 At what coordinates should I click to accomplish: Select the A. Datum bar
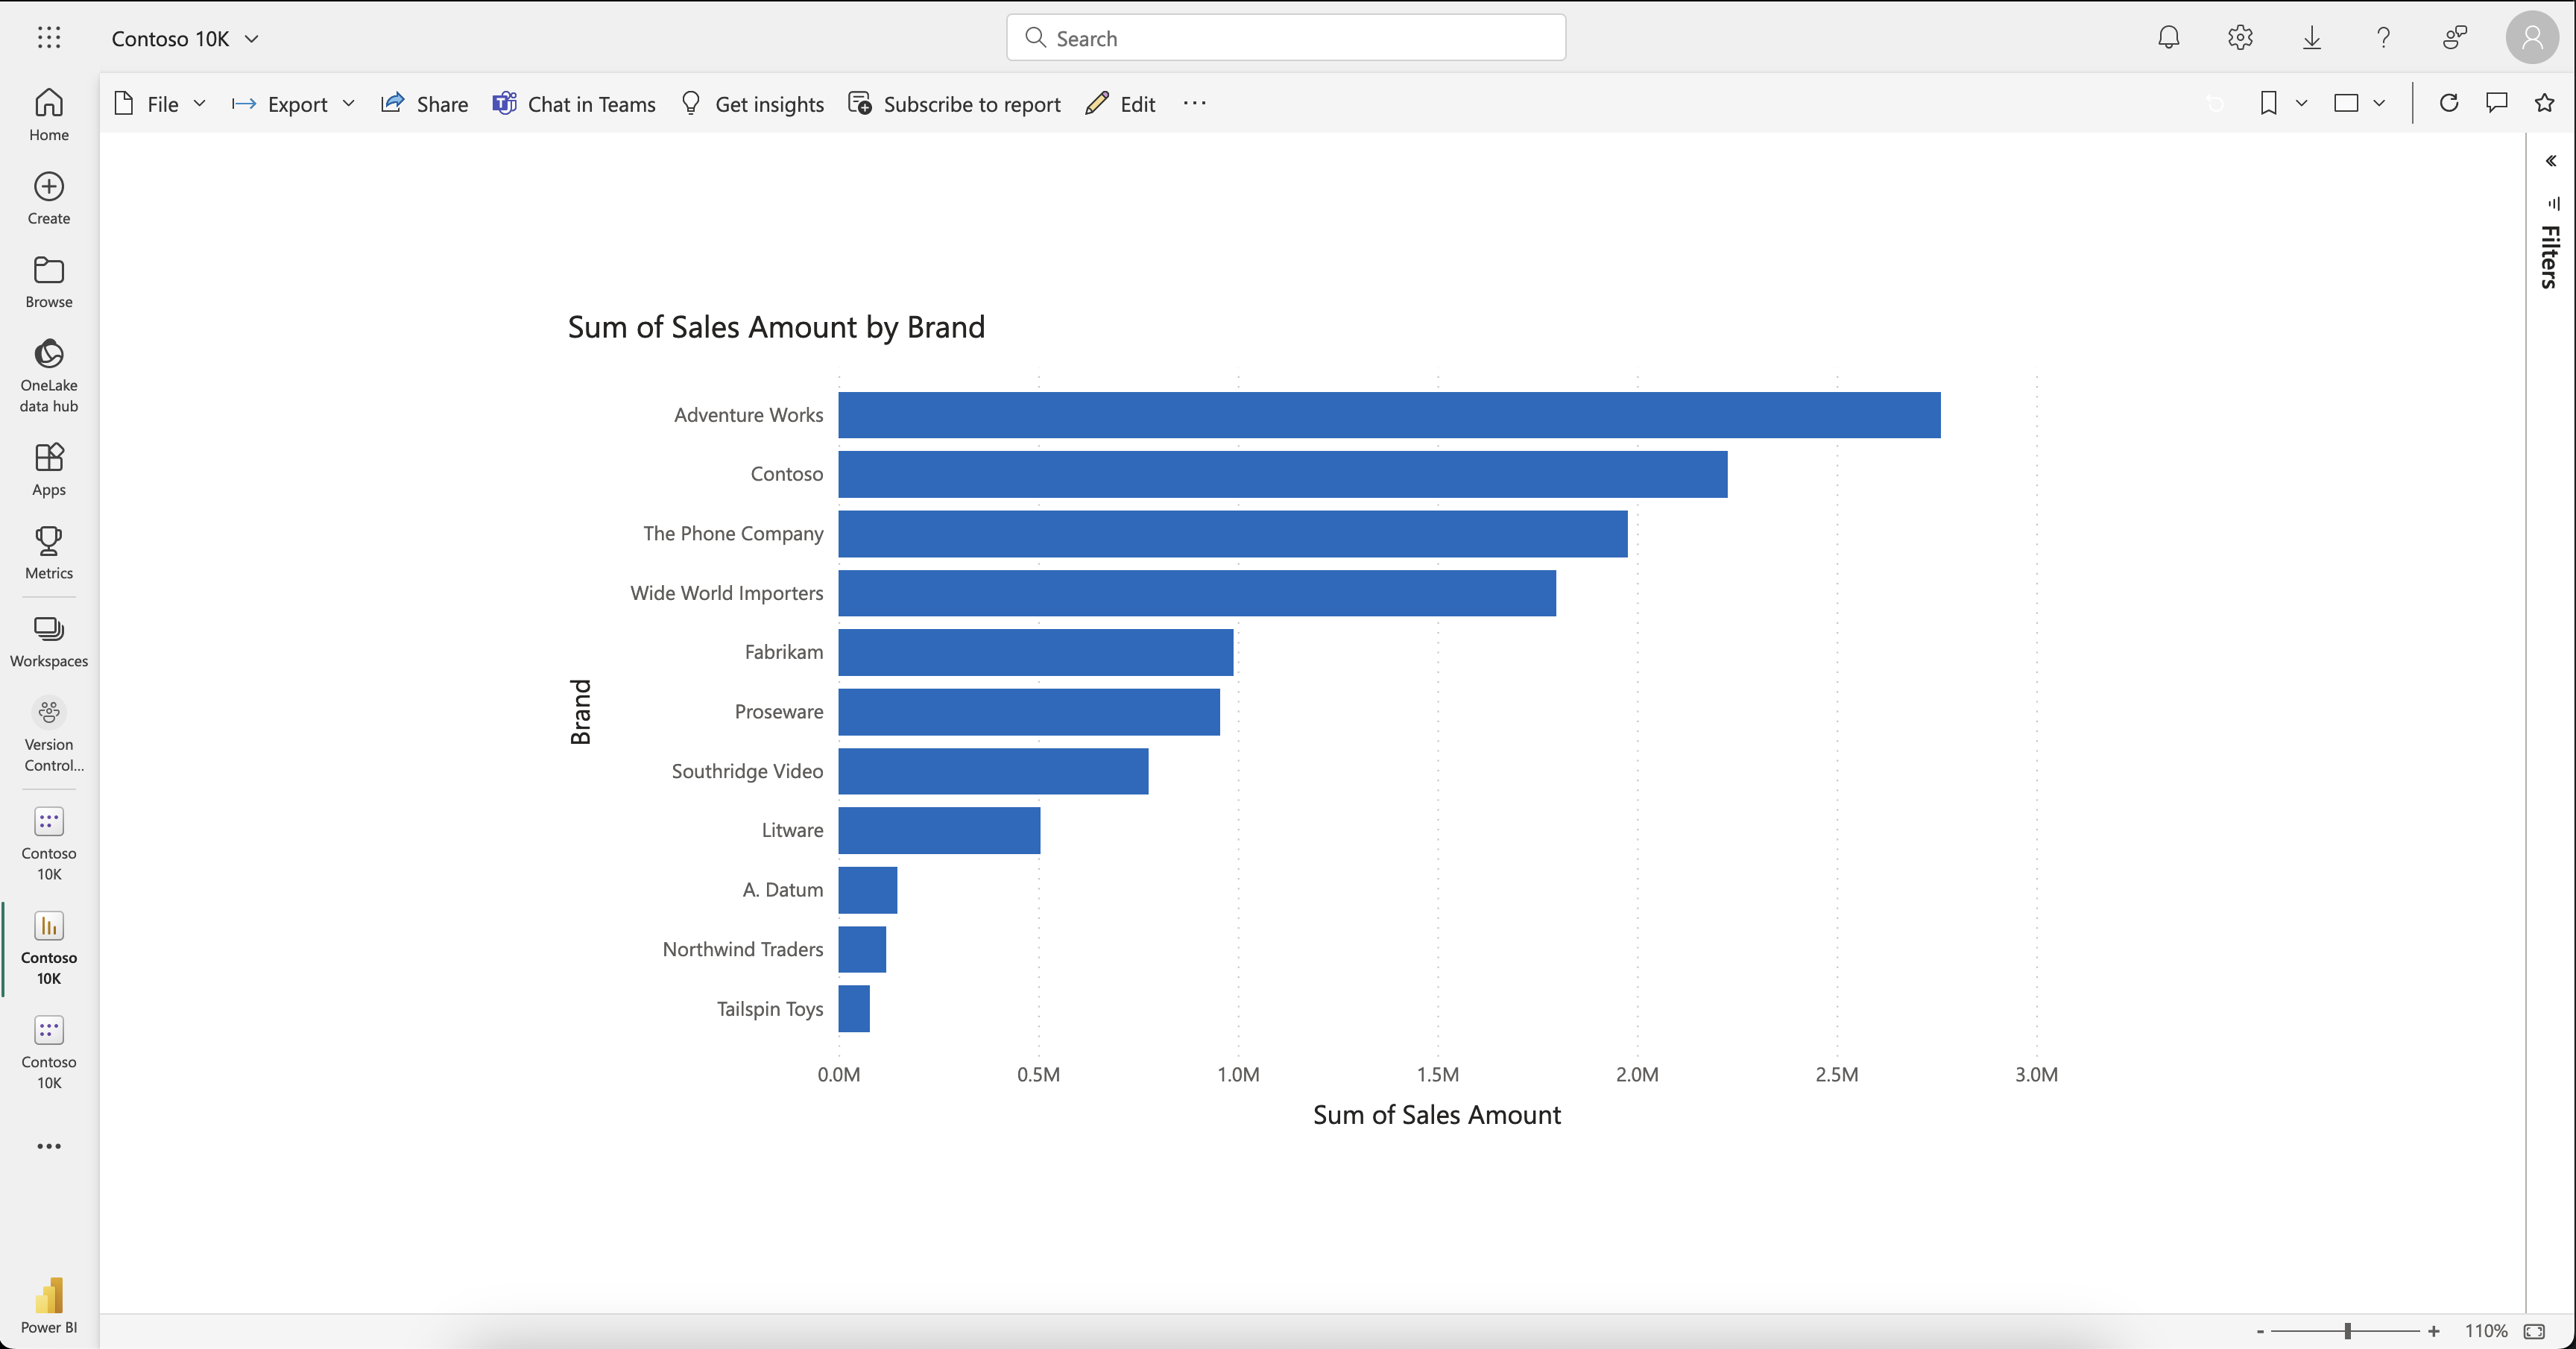point(868,890)
